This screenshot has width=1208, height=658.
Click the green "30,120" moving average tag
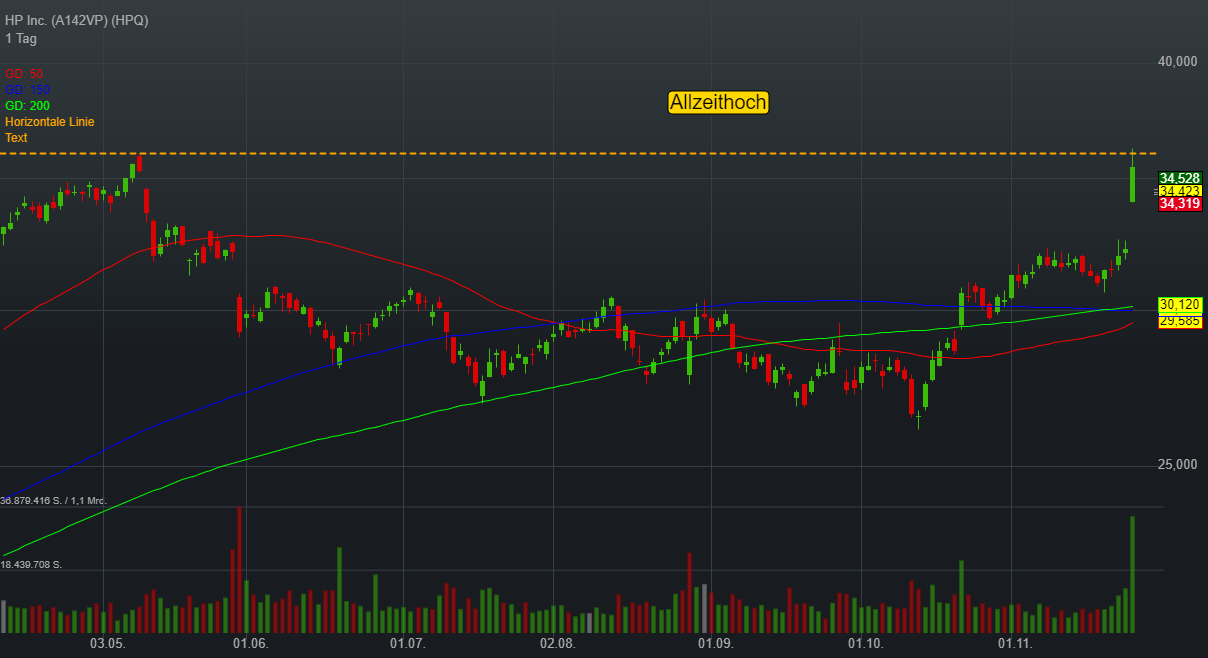1180,304
